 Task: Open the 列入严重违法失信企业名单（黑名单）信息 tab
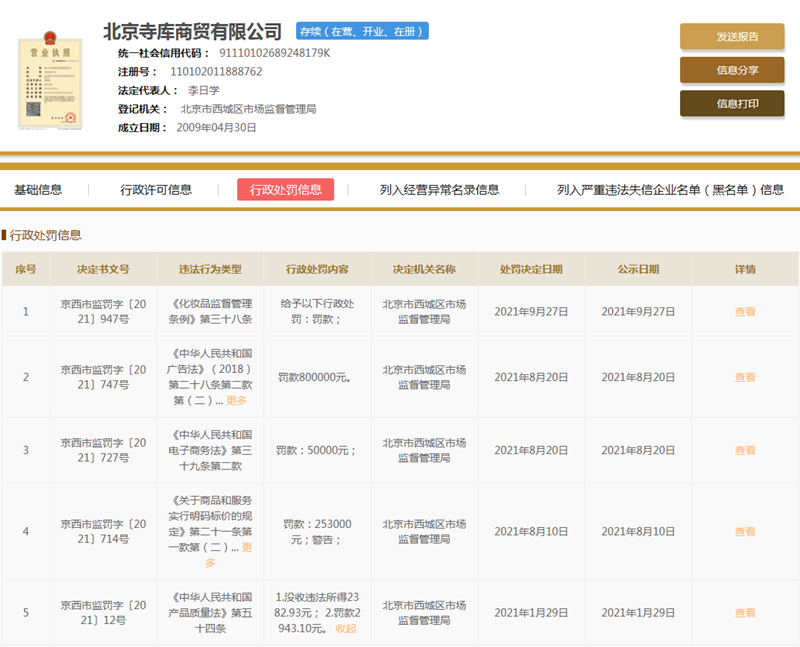670,190
